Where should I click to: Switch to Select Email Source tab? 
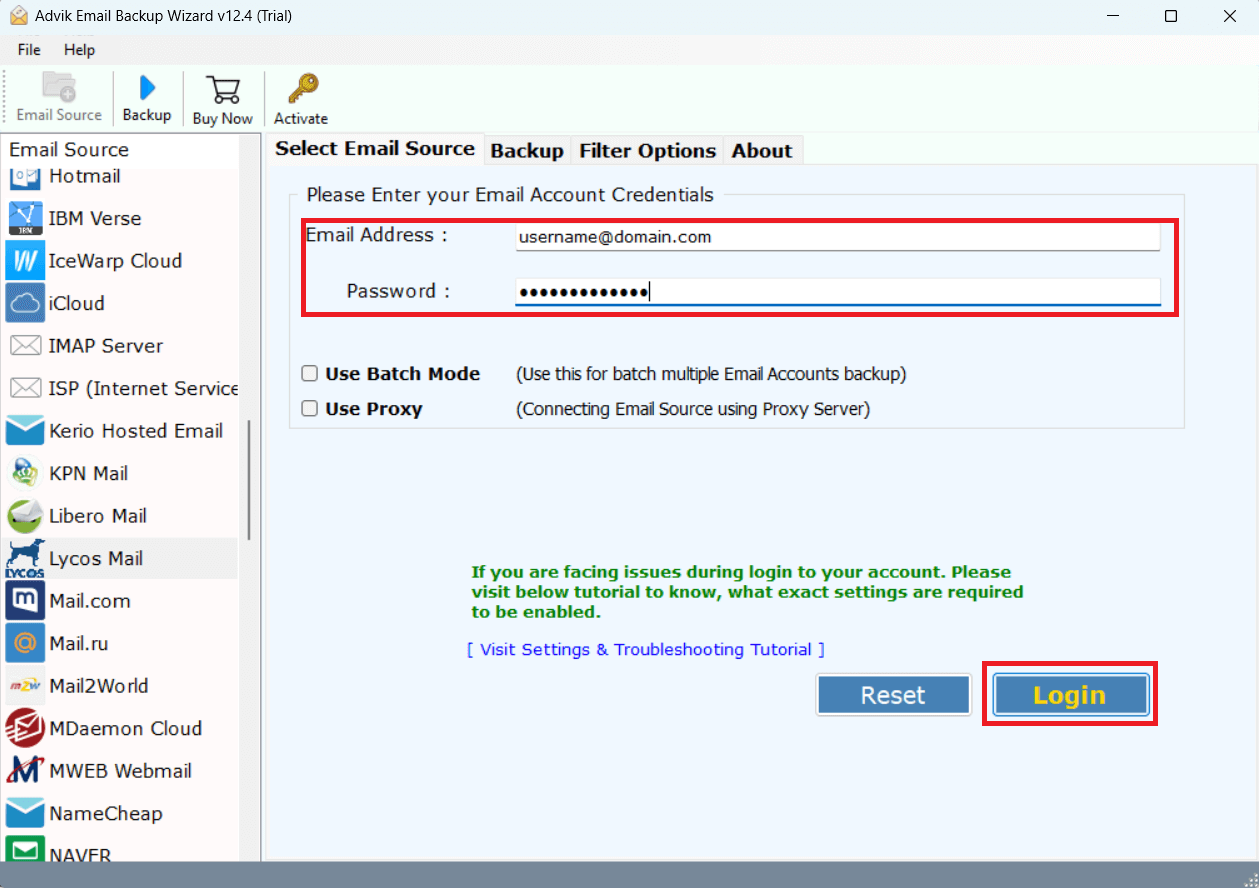pyautogui.click(x=375, y=148)
